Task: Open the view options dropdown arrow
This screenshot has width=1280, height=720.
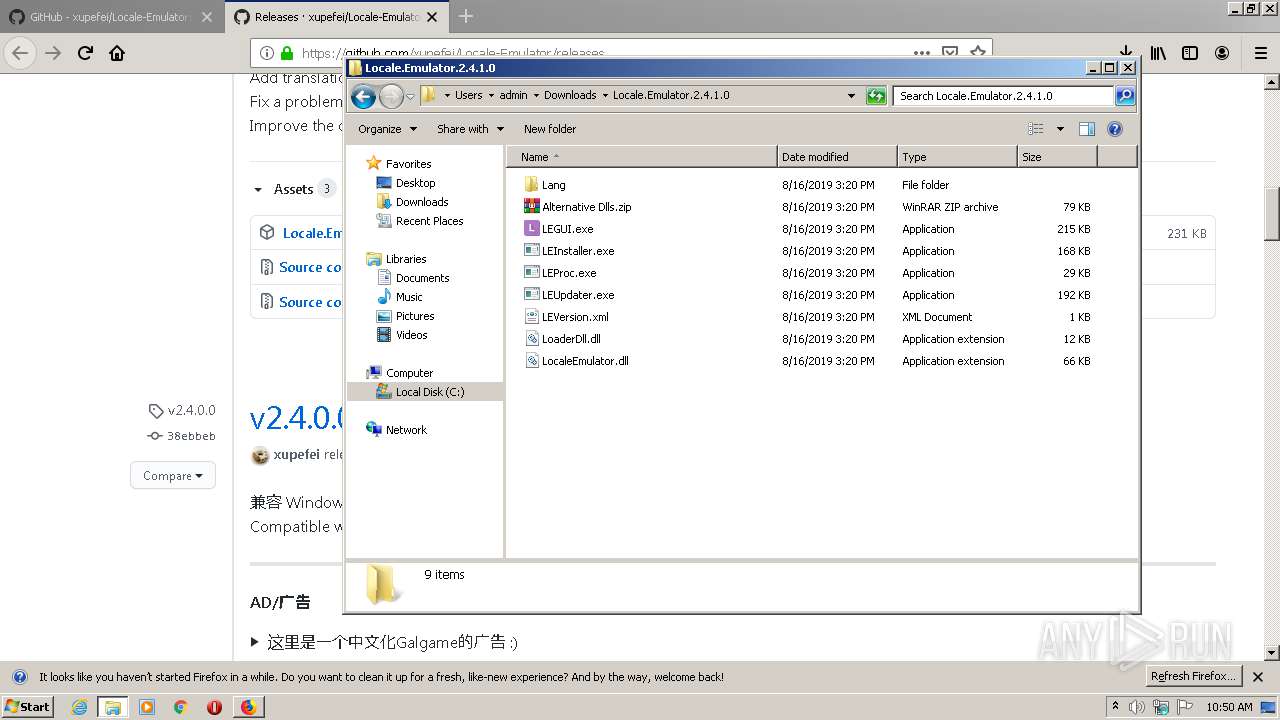Action: pos(1060,129)
